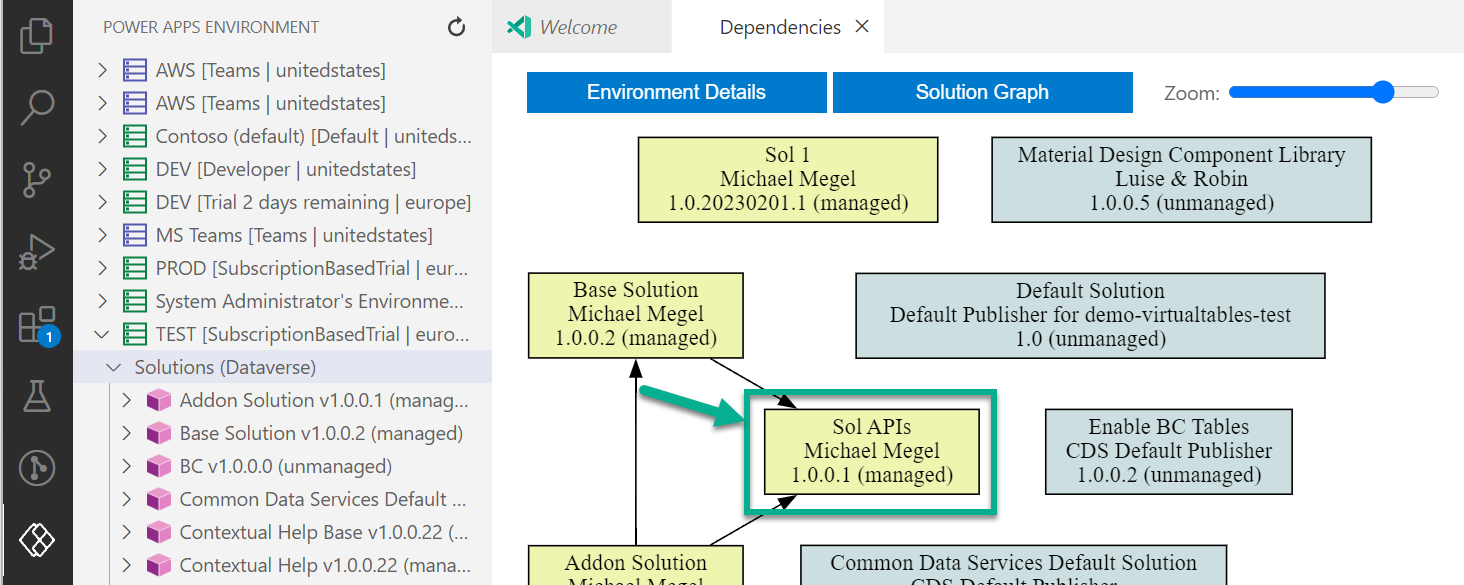Open the Source Control view icon

[x=37, y=181]
